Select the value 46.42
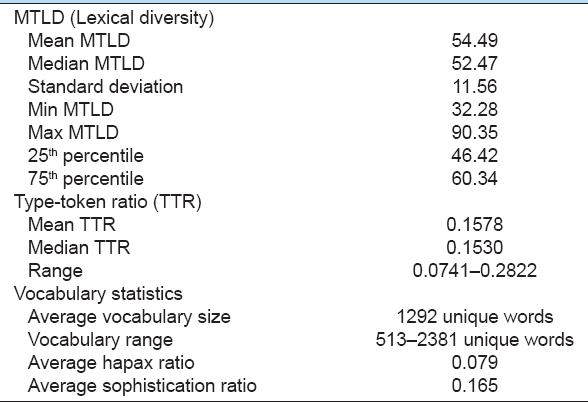This screenshot has height=402, width=588. click(474, 156)
